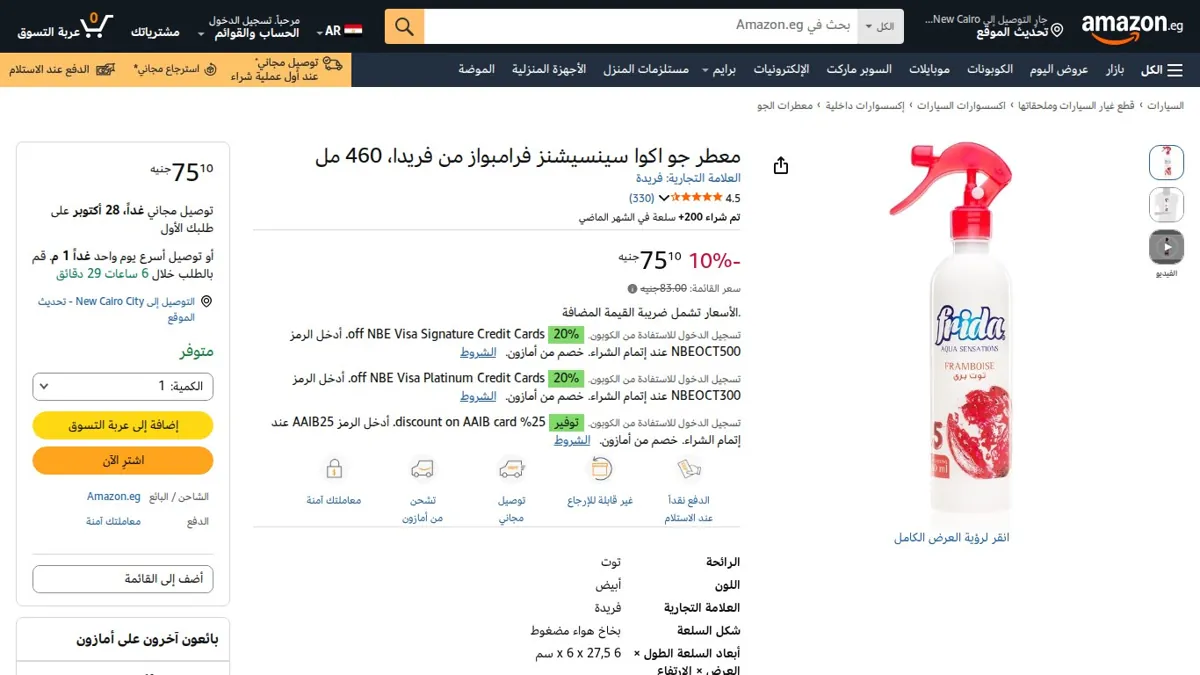Viewport: 1200px width, 675px height.
Task: Click the Amazon.eg logo
Action: pyautogui.click(x=1131, y=27)
